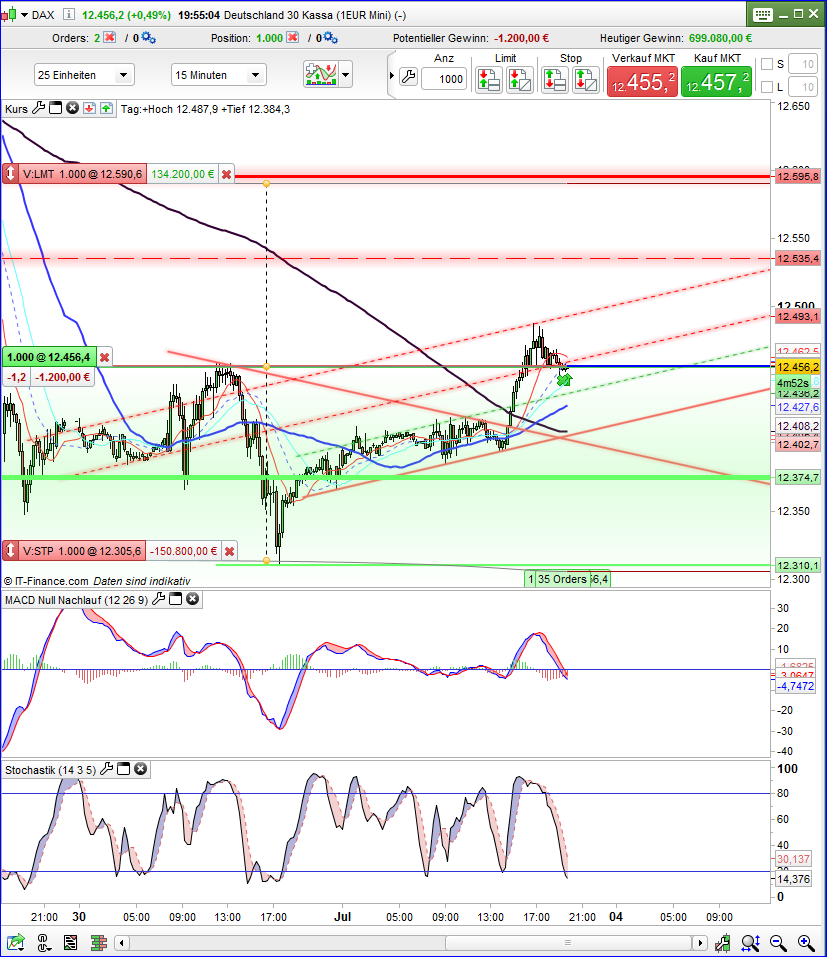Place first Stop order icon

[555, 79]
